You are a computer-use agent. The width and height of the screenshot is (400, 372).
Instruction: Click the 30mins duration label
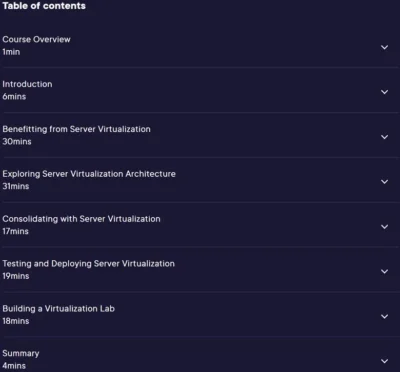point(17,141)
